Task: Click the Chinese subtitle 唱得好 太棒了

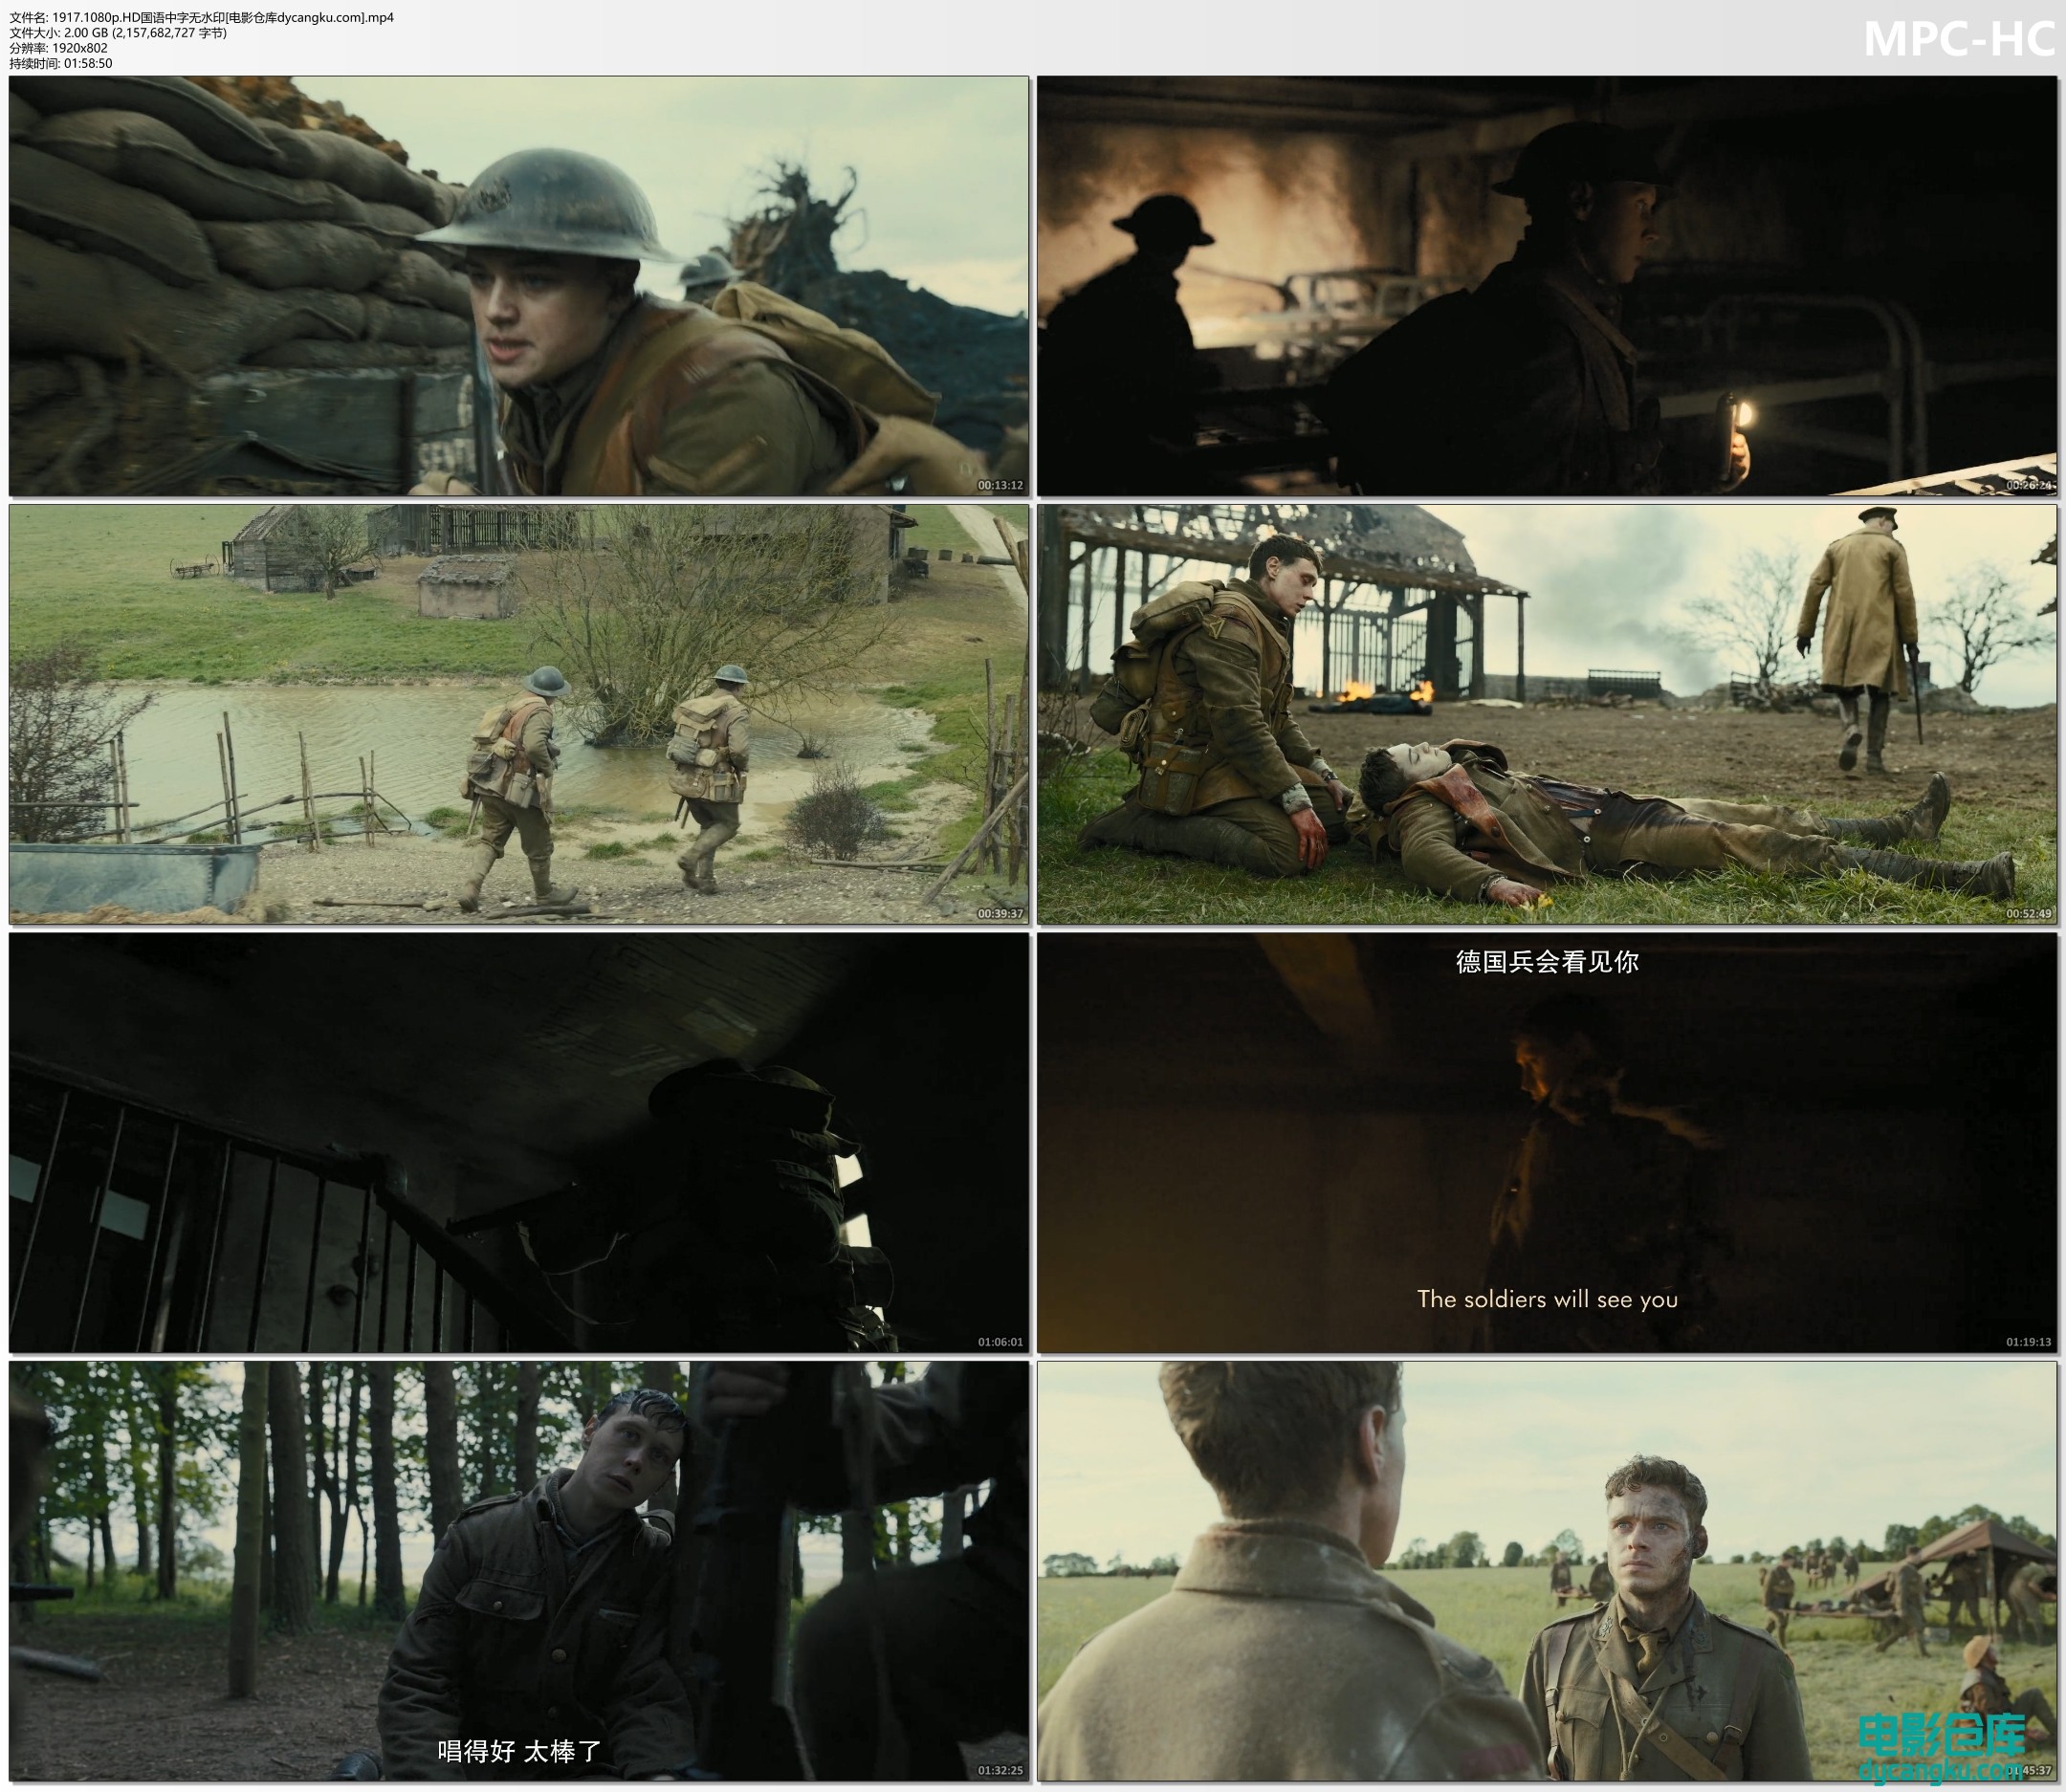Action: (519, 1751)
